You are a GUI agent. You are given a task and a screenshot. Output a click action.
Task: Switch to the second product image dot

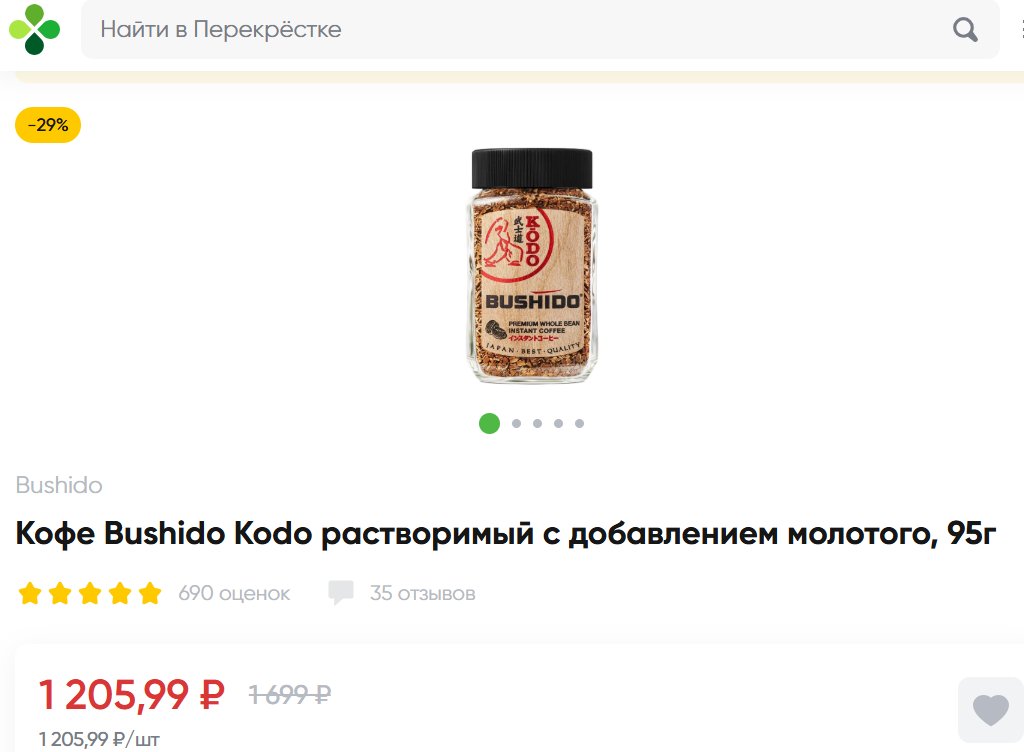[x=517, y=424]
